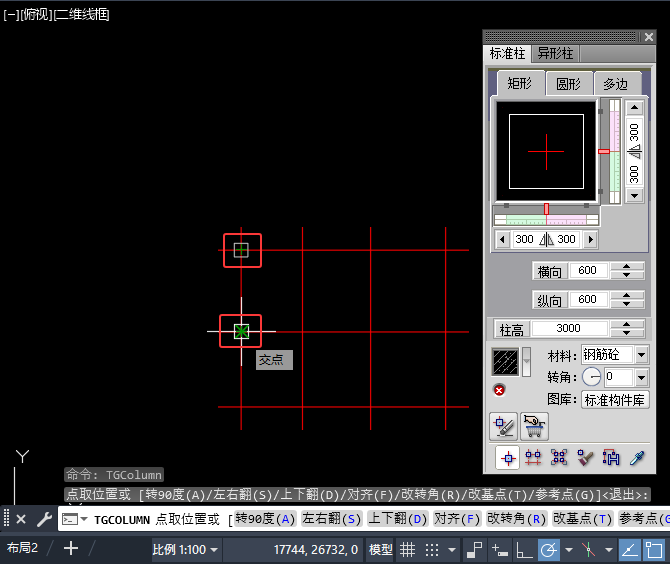Viewport: 670px width, 564px height.
Task: Increase 柱高 value with up arrow
Action: [626, 325]
